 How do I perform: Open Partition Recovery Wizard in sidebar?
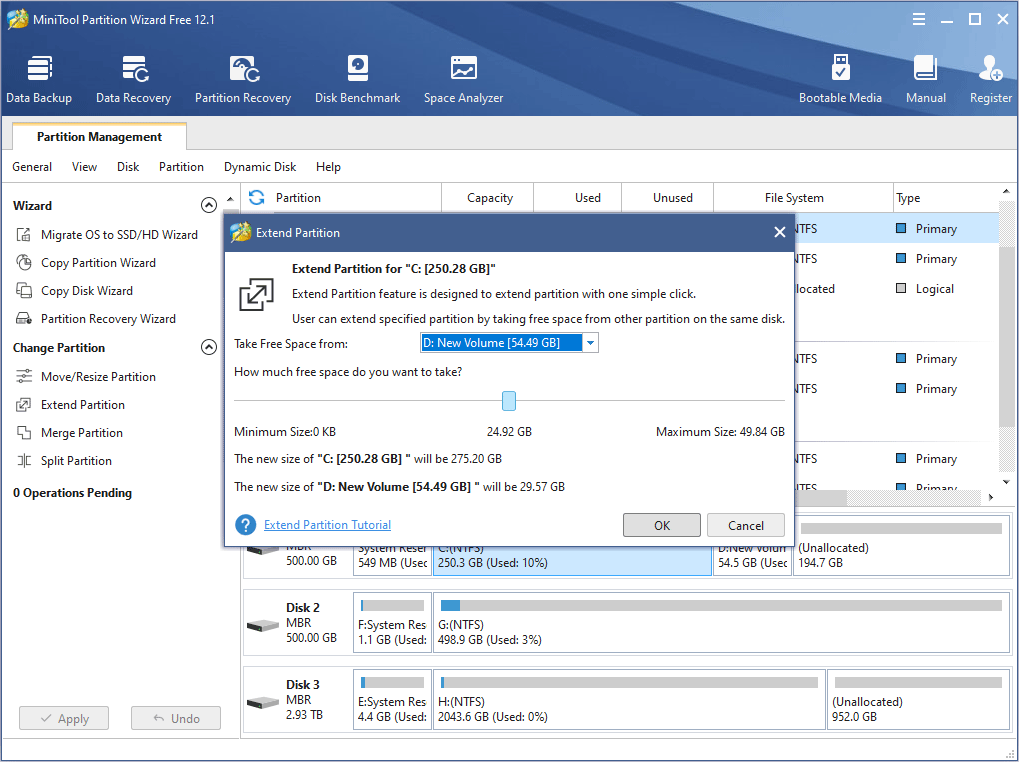coord(96,318)
